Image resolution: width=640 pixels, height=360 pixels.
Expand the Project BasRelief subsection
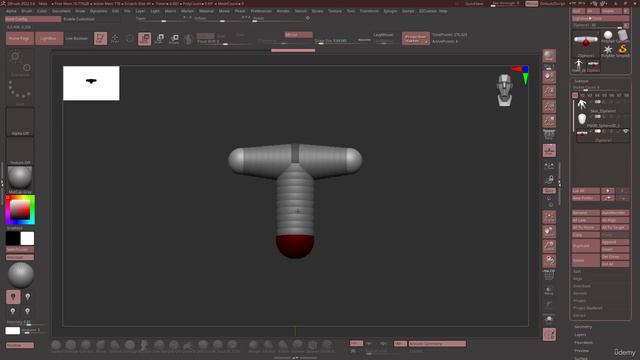[x=588, y=308]
